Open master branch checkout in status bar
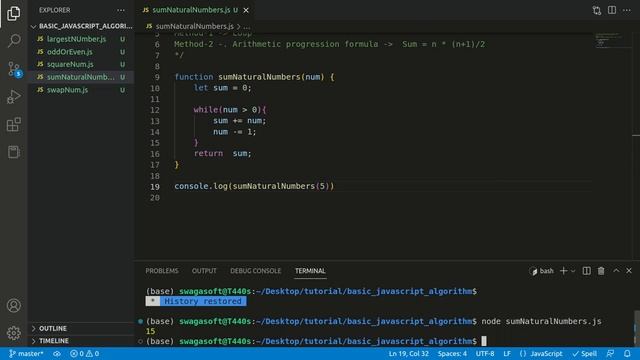The height and width of the screenshot is (360, 640). (26, 353)
